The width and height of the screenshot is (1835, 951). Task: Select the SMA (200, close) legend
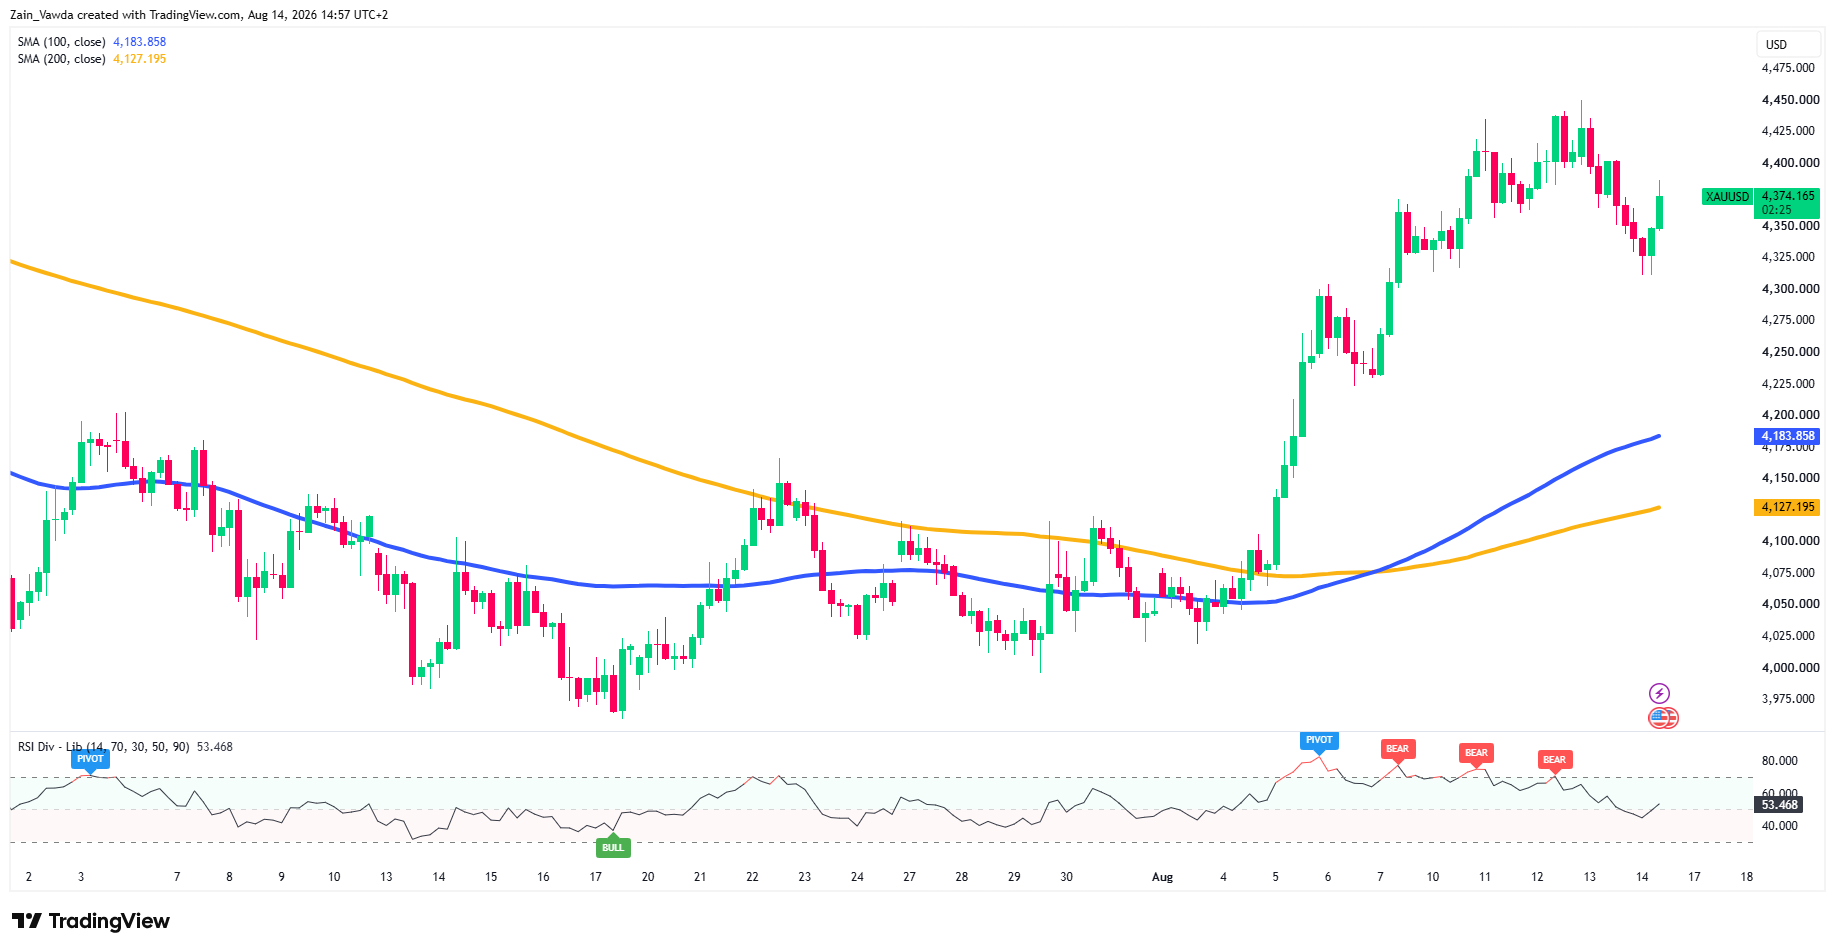pos(61,59)
